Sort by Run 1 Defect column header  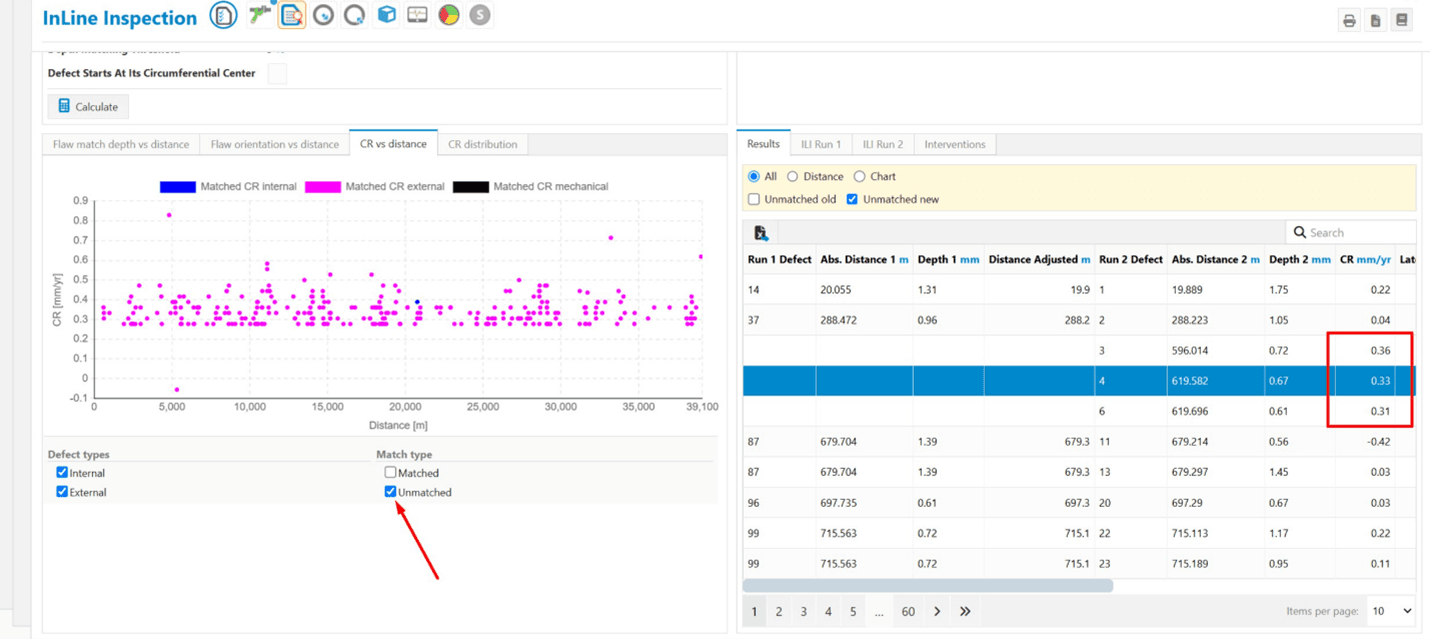(x=779, y=259)
